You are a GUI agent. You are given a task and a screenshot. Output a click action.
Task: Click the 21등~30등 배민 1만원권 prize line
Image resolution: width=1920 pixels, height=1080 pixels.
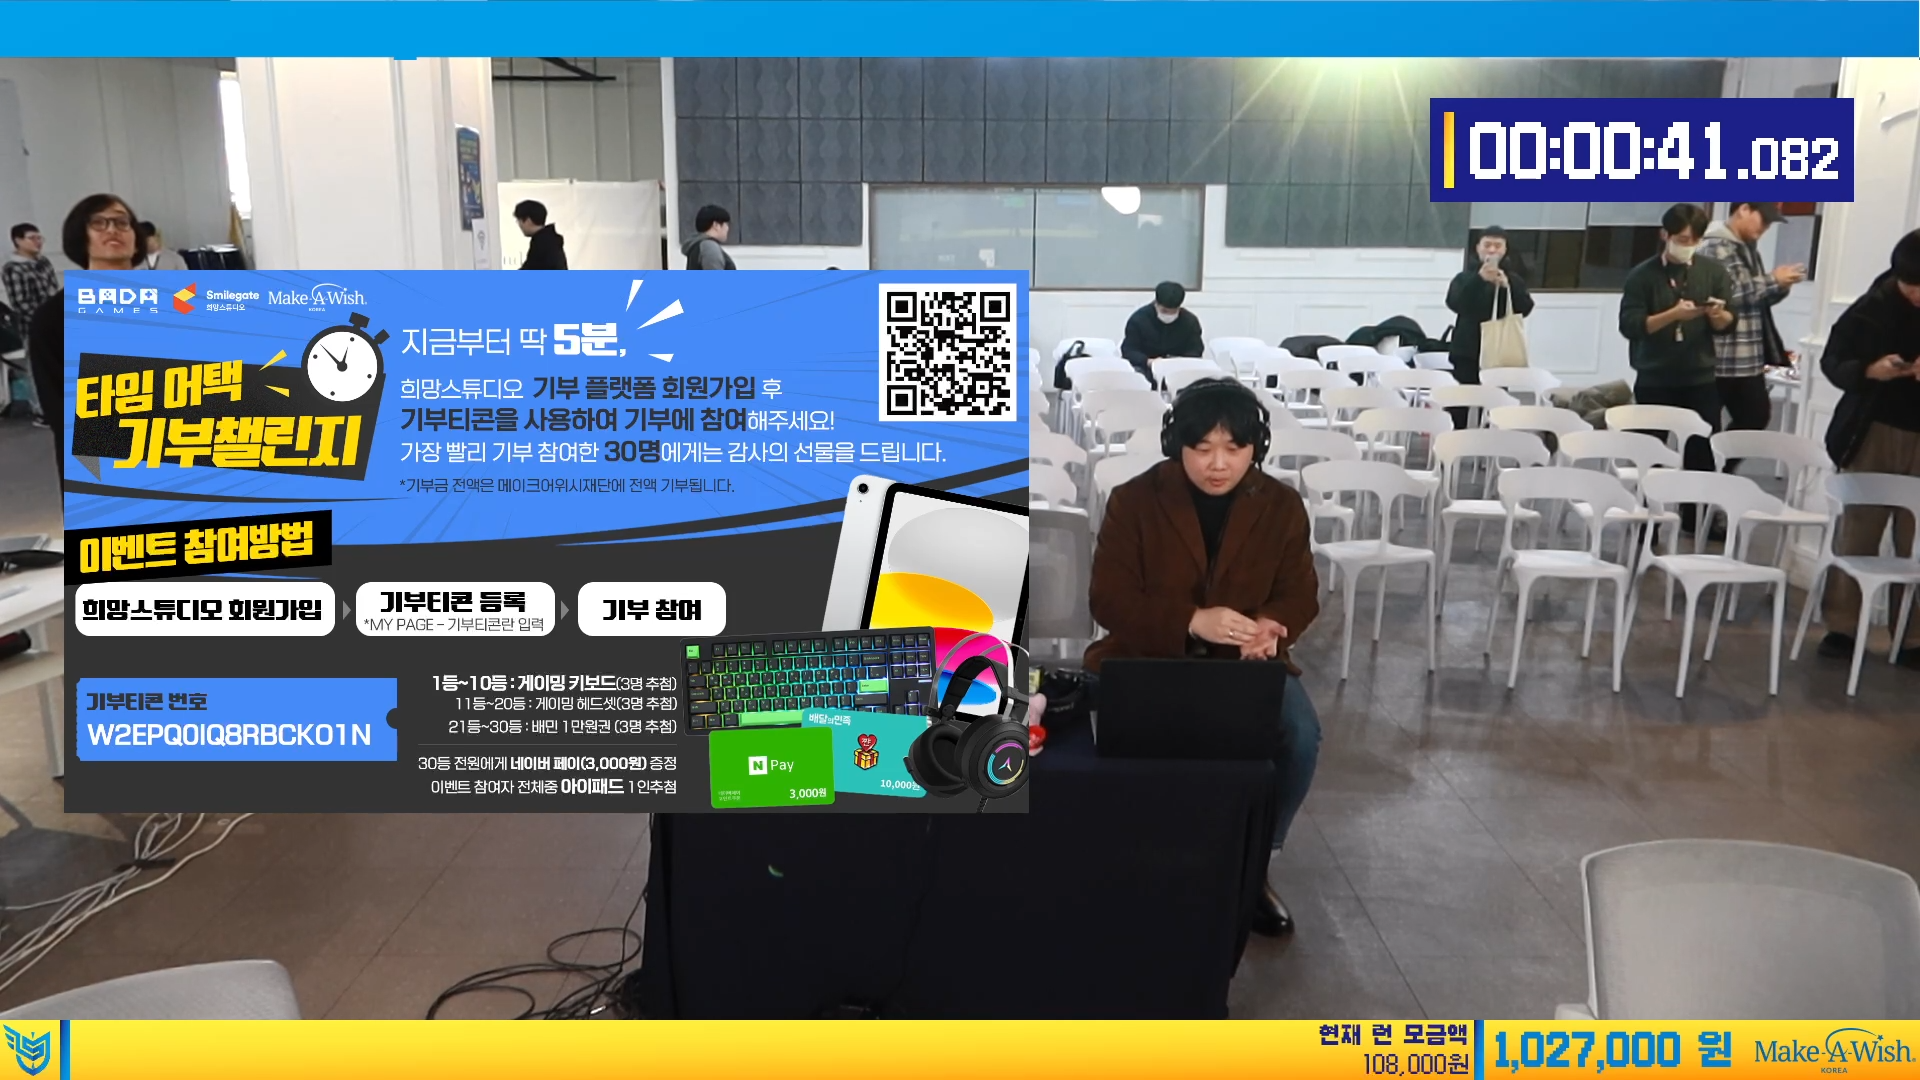point(562,726)
